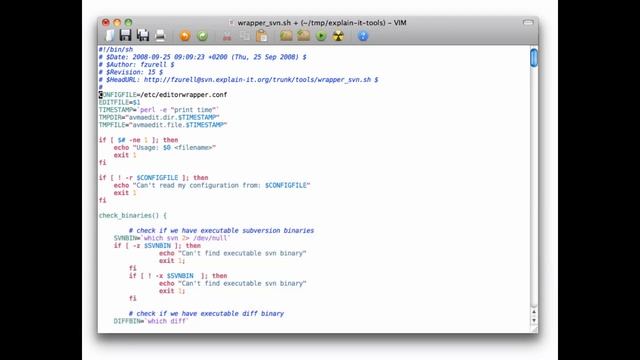This screenshot has height=360, width=640.
Task: Open Help with blue question icon
Action: tap(363, 36)
